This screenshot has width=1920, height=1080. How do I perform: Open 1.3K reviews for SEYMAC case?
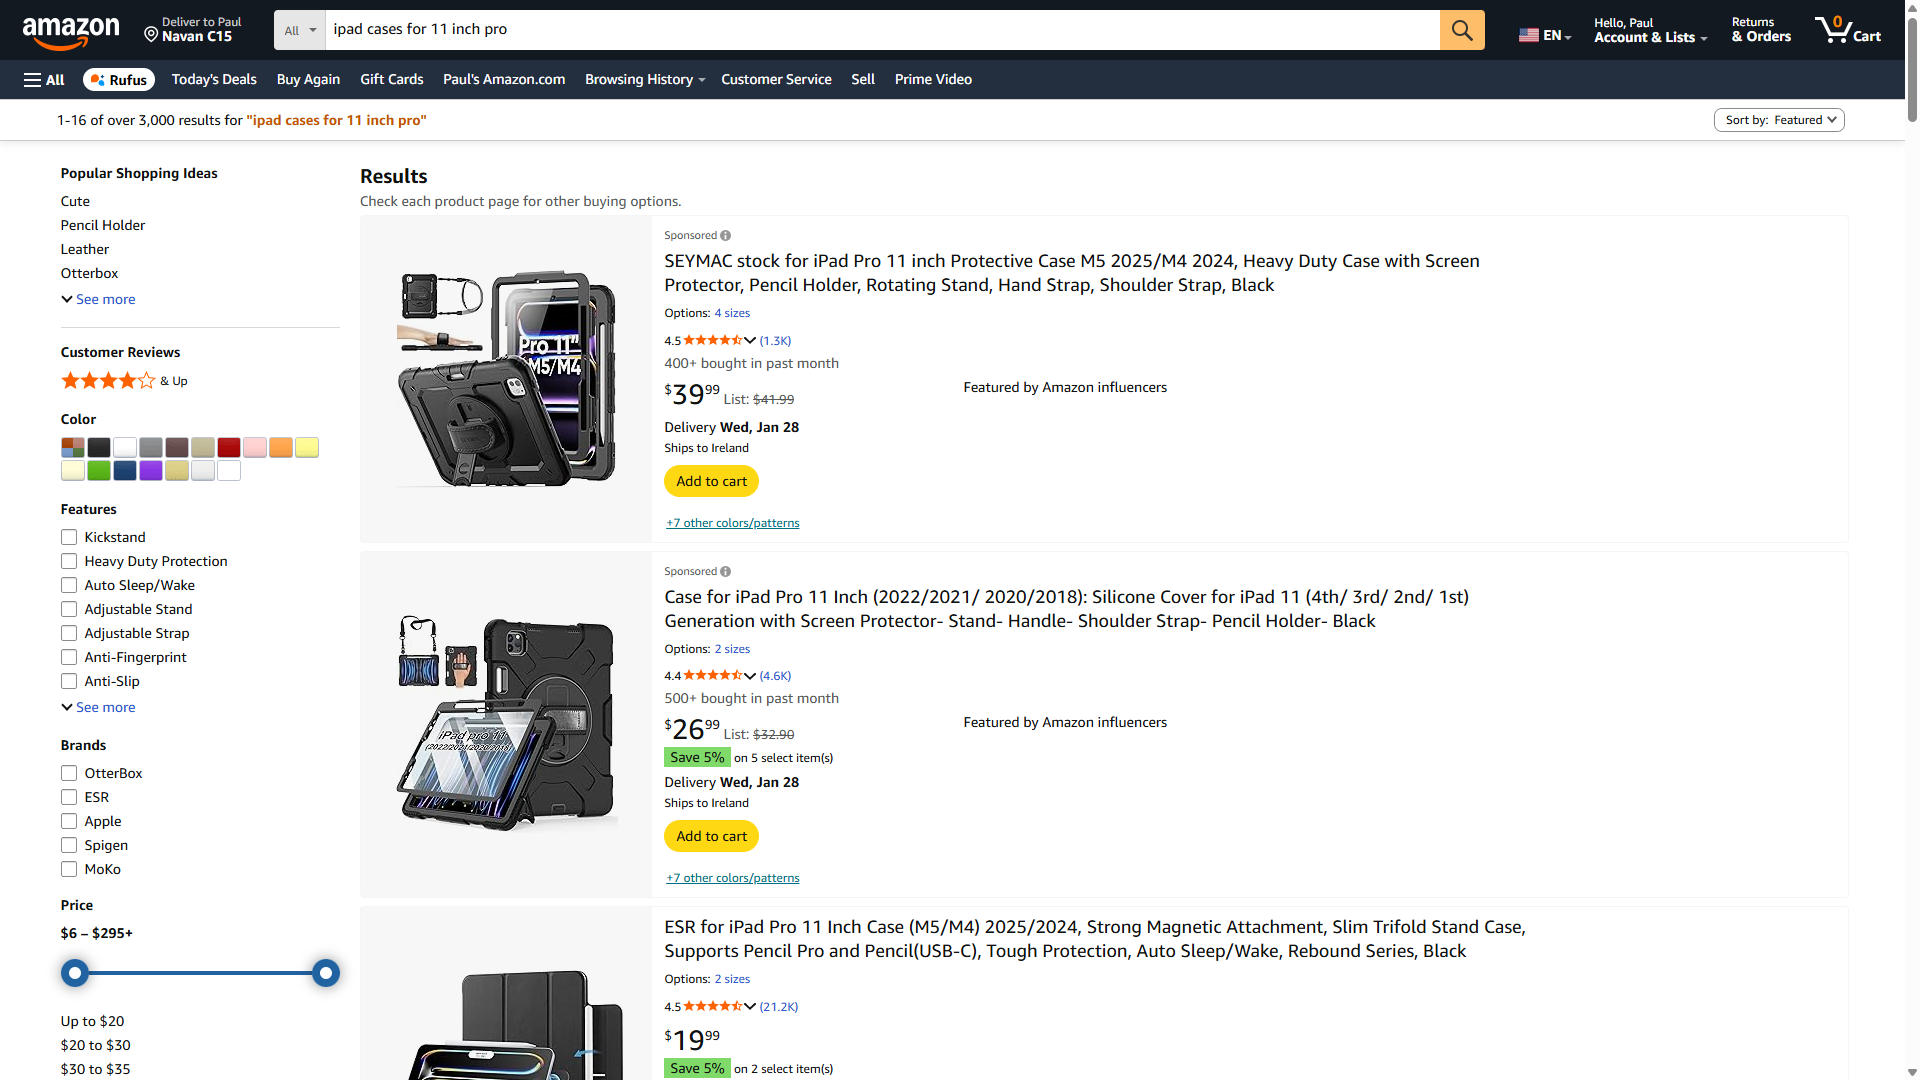(775, 341)
